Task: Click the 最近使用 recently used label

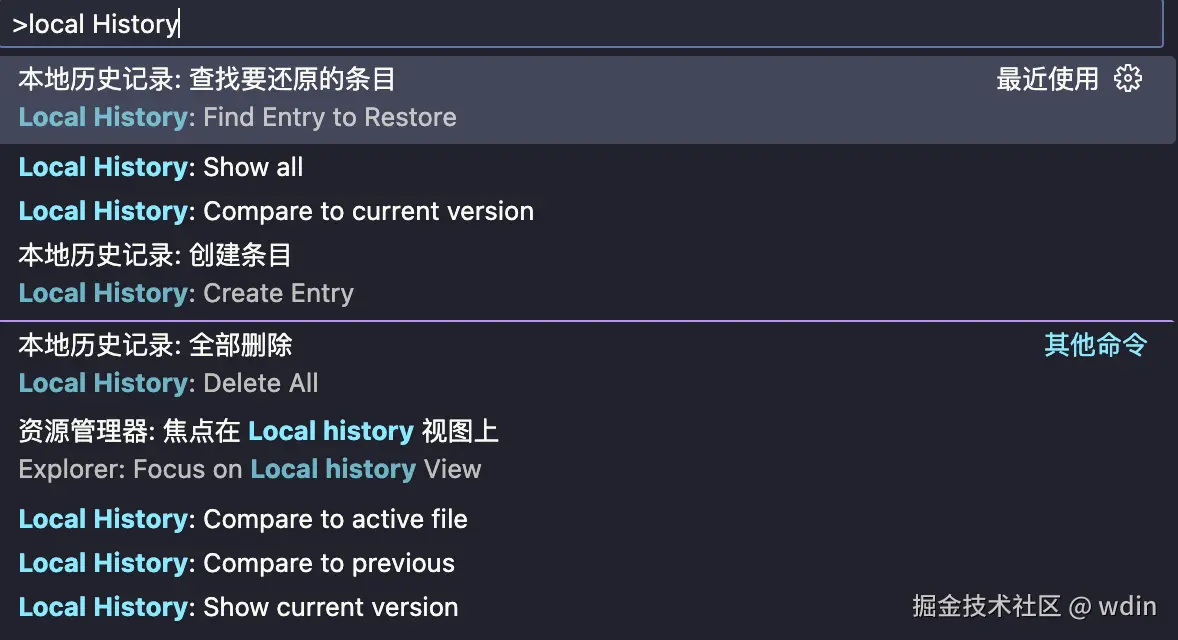Action: 1047,78
